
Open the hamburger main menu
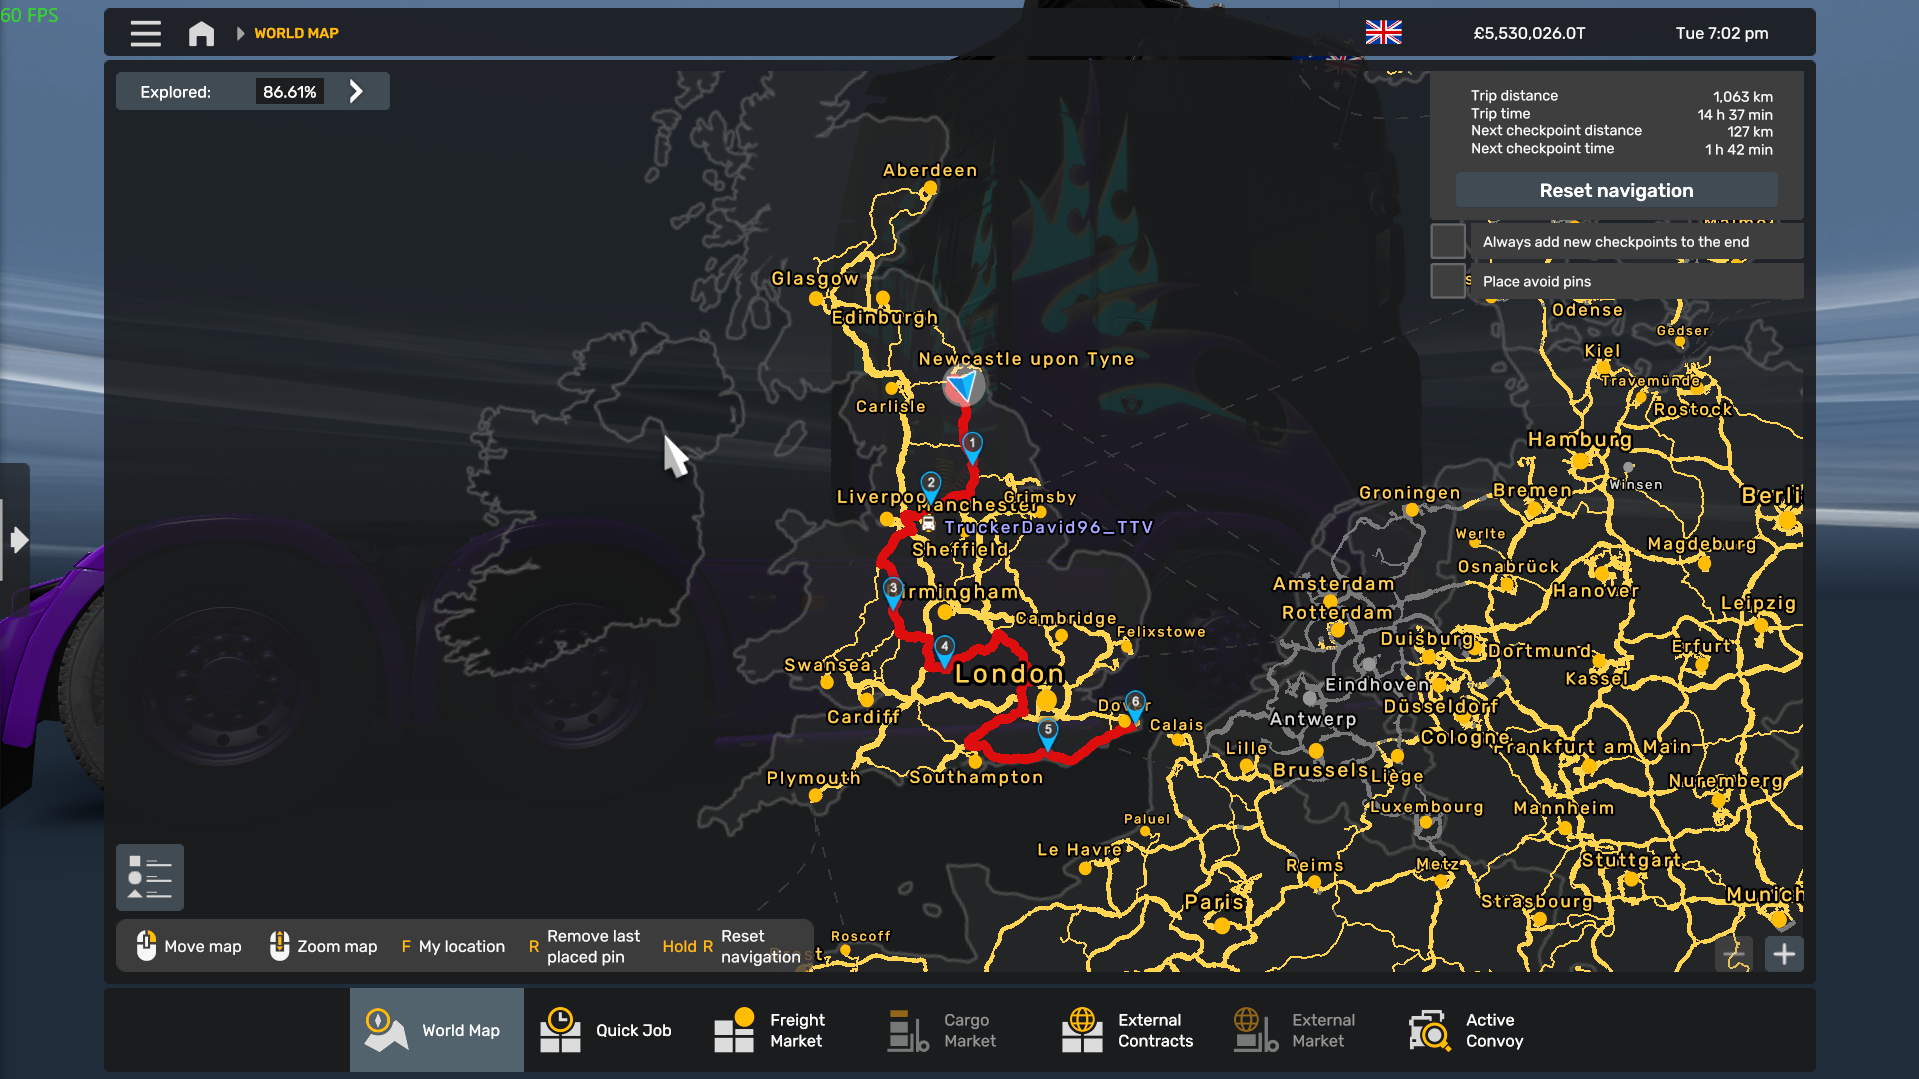[x=145, y=33]
